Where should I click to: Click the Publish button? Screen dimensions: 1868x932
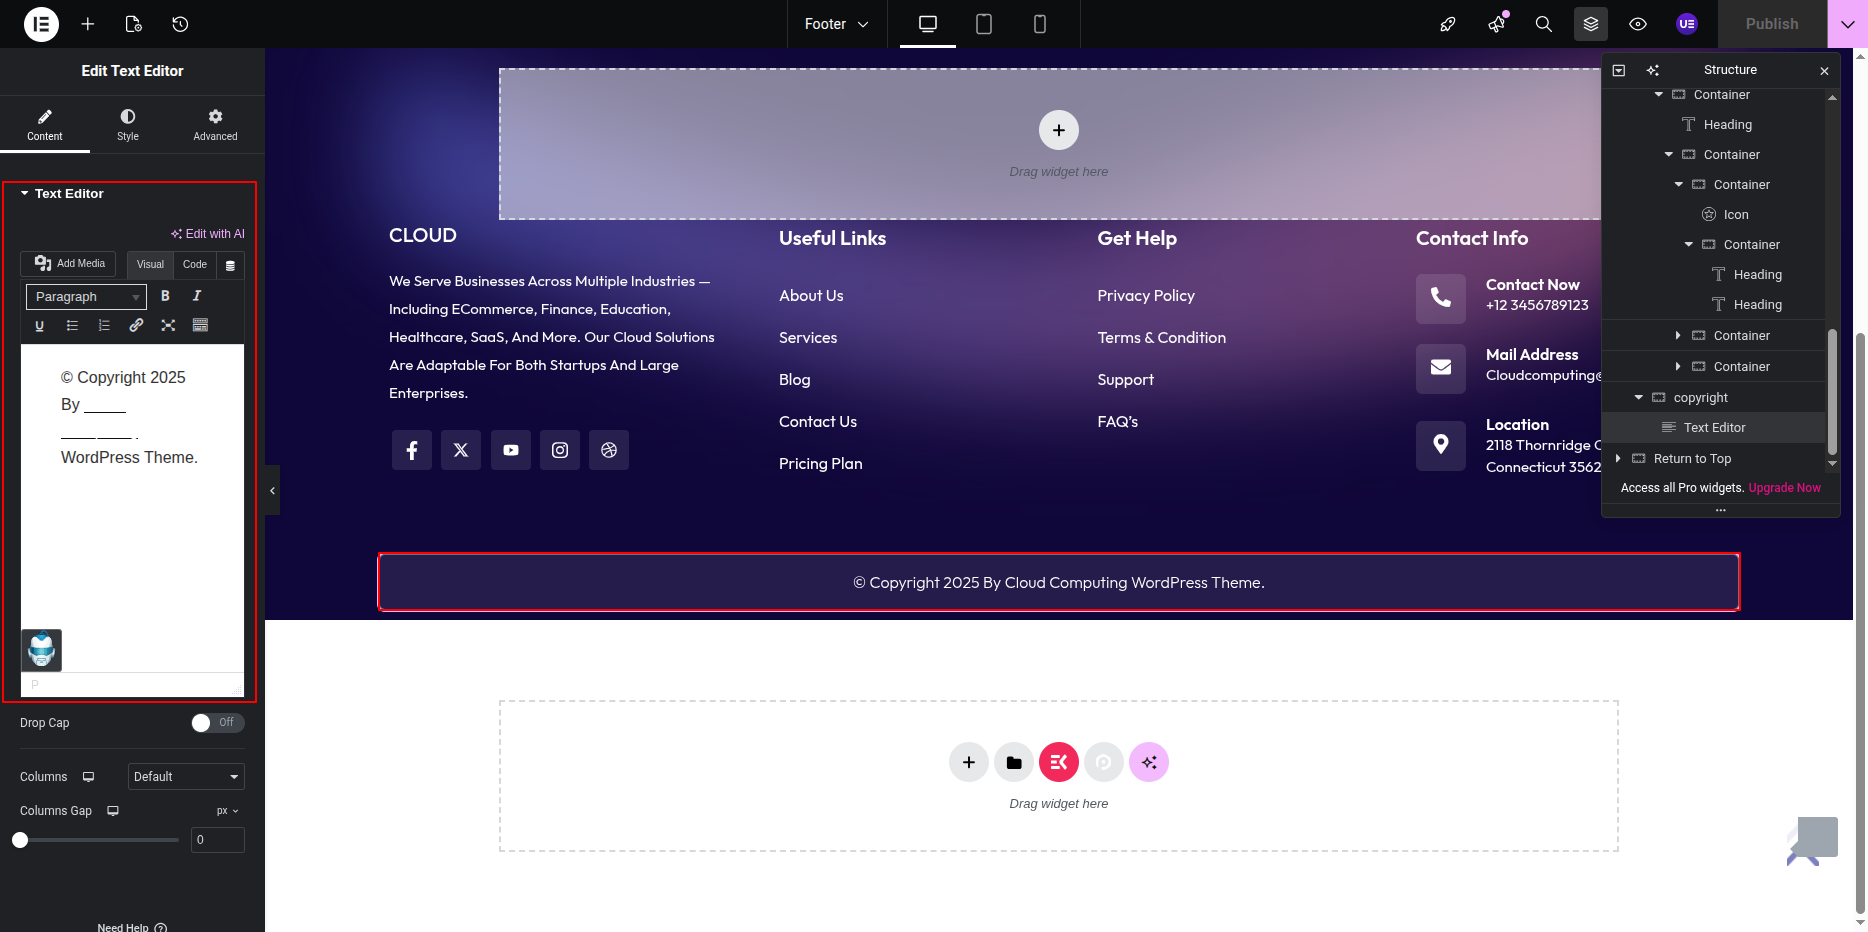pyautogui.click(x=1772, y=24)
